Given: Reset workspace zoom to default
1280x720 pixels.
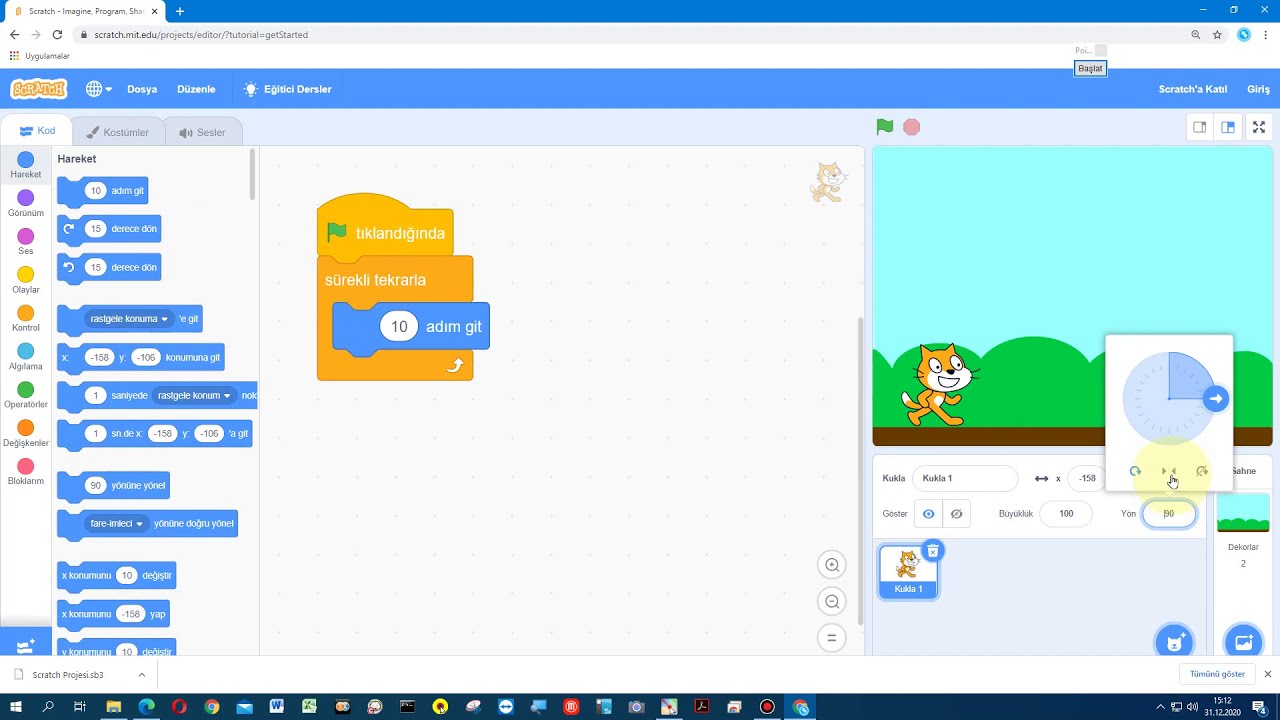Looking at the screenshot, I should [x=831, y=637].
